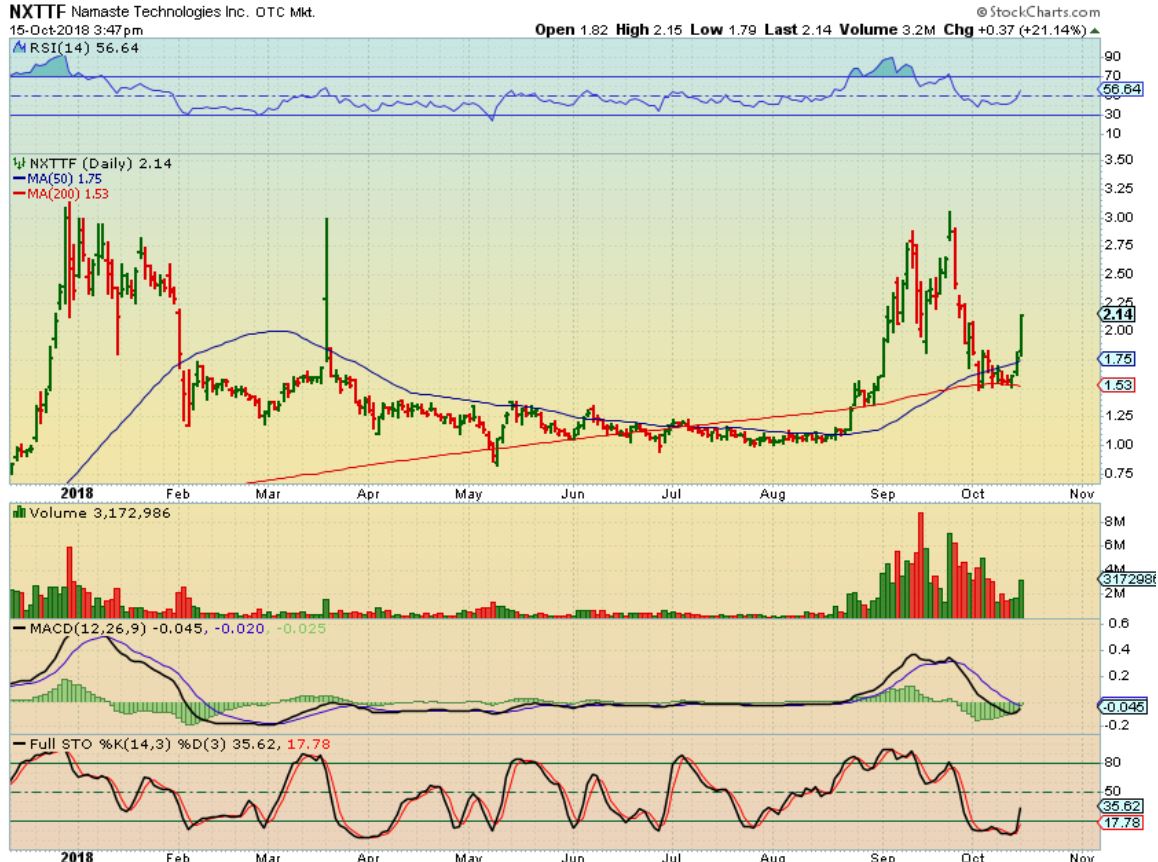This screenshot has width=1158, height=862.
Task: Click the Chg +0.37 (+21.14%) value
Action: (1015, 30)
